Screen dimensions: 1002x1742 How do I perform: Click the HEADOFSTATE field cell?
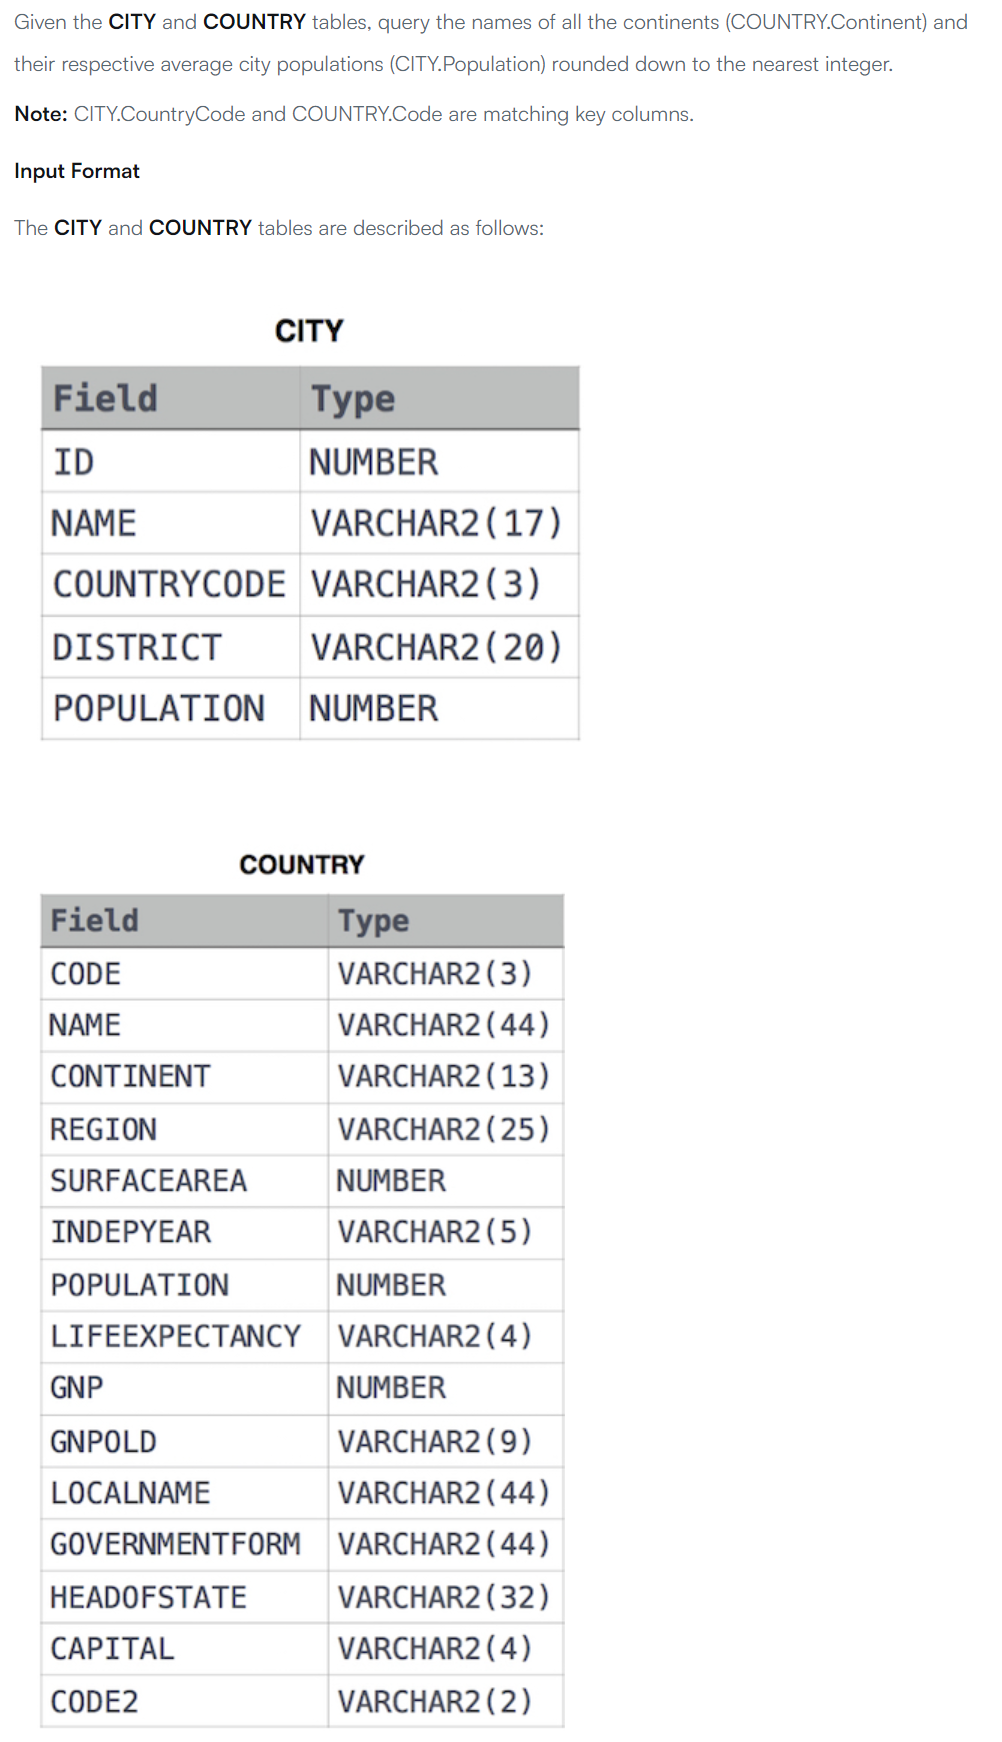tap(184, 1597)
